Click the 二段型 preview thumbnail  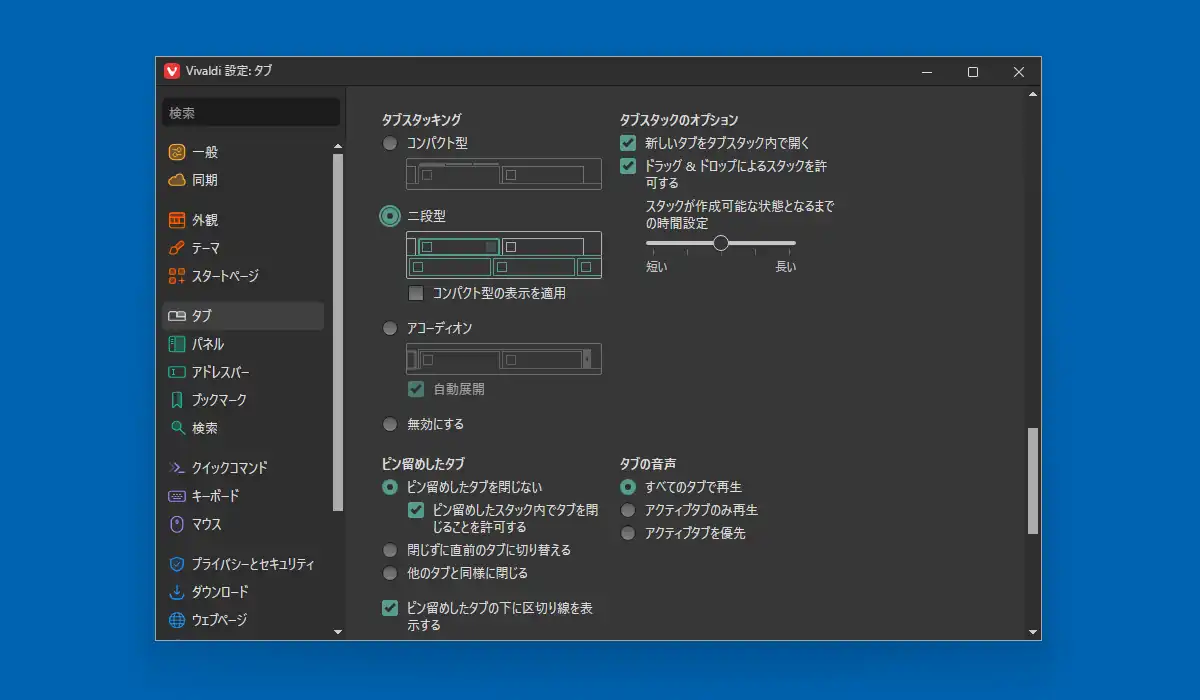[x=504, y=255]
